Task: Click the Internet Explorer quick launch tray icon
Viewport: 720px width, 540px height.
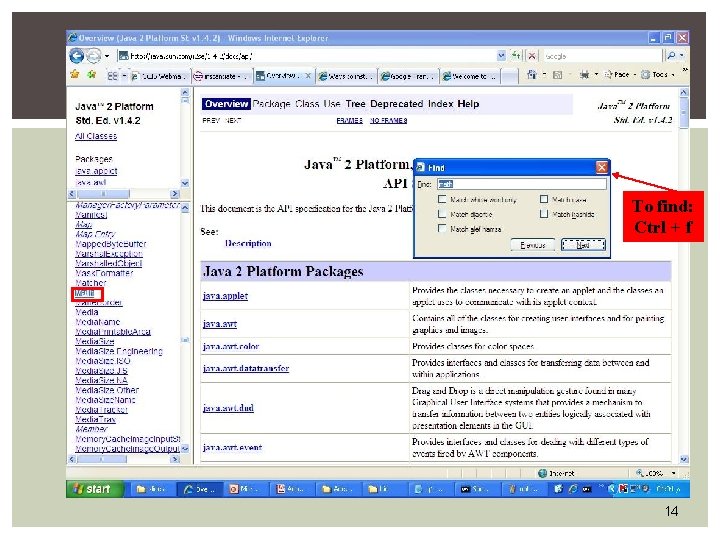Action: tap(572, 489)
